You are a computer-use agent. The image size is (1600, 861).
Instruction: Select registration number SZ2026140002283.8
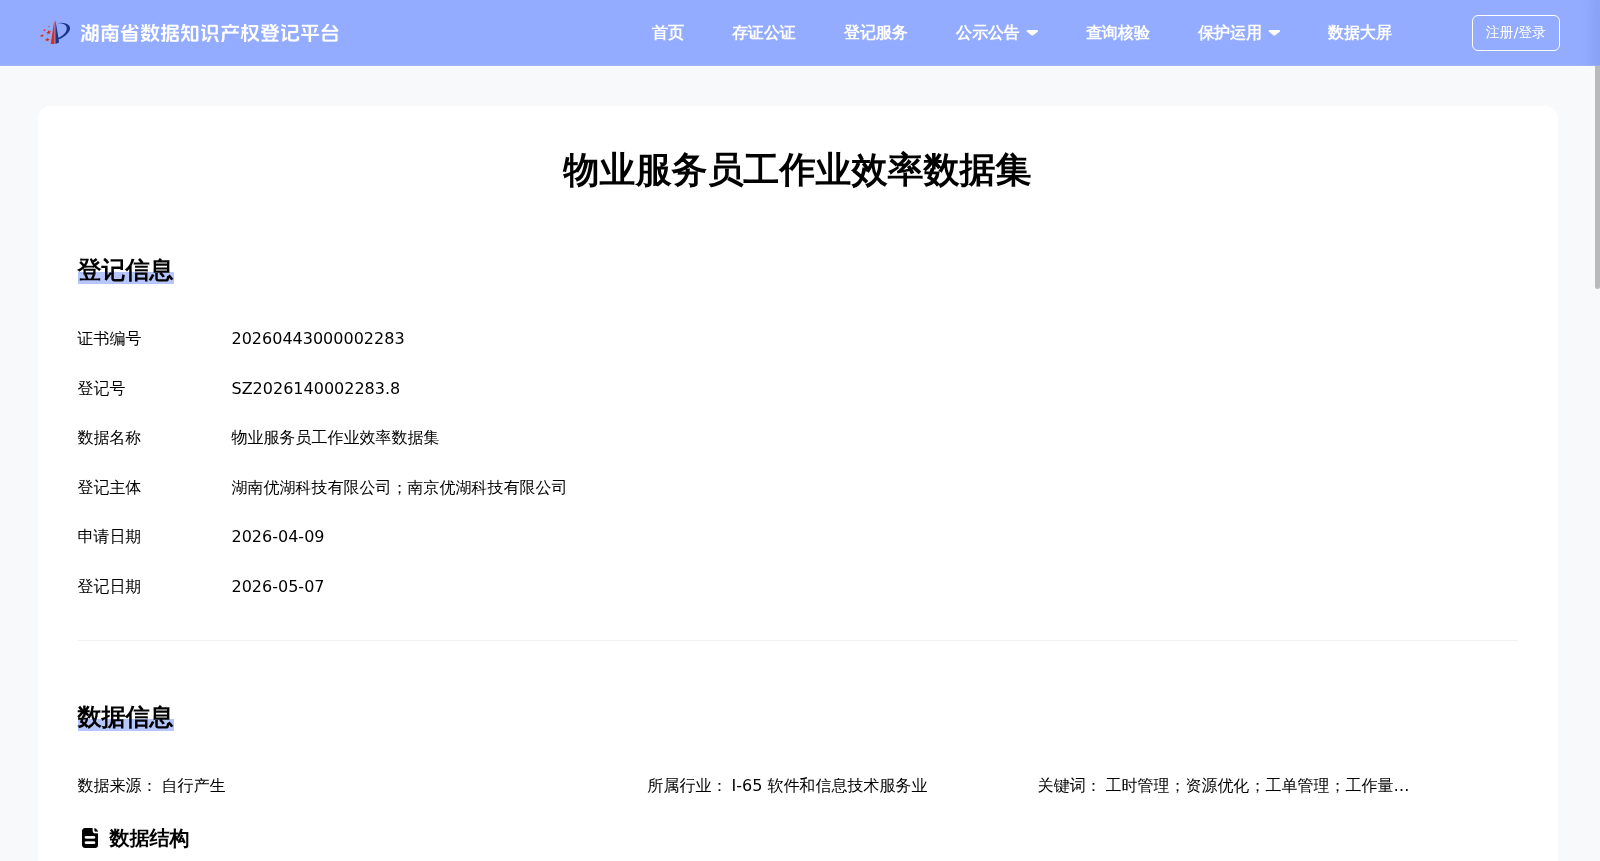click(316, 388)
